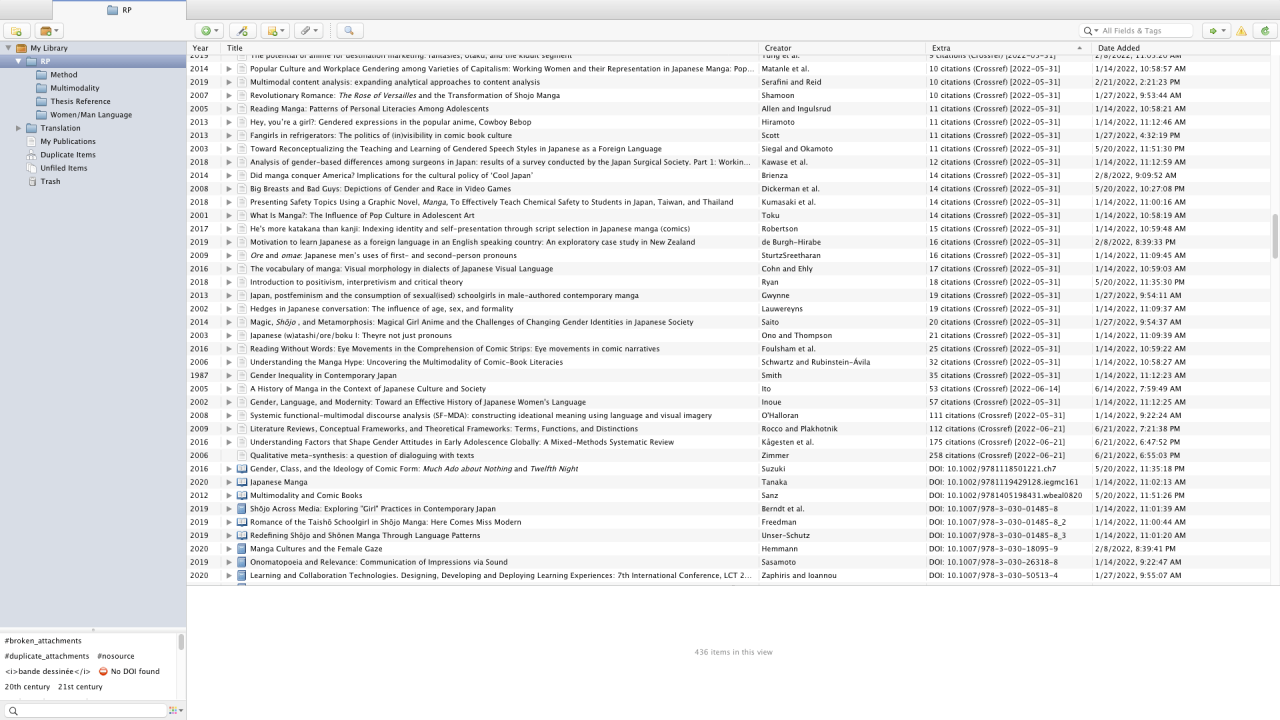This screenshot has height=720, width=1280.
Task: Sort by the Title column header
Action: point(490,48)
